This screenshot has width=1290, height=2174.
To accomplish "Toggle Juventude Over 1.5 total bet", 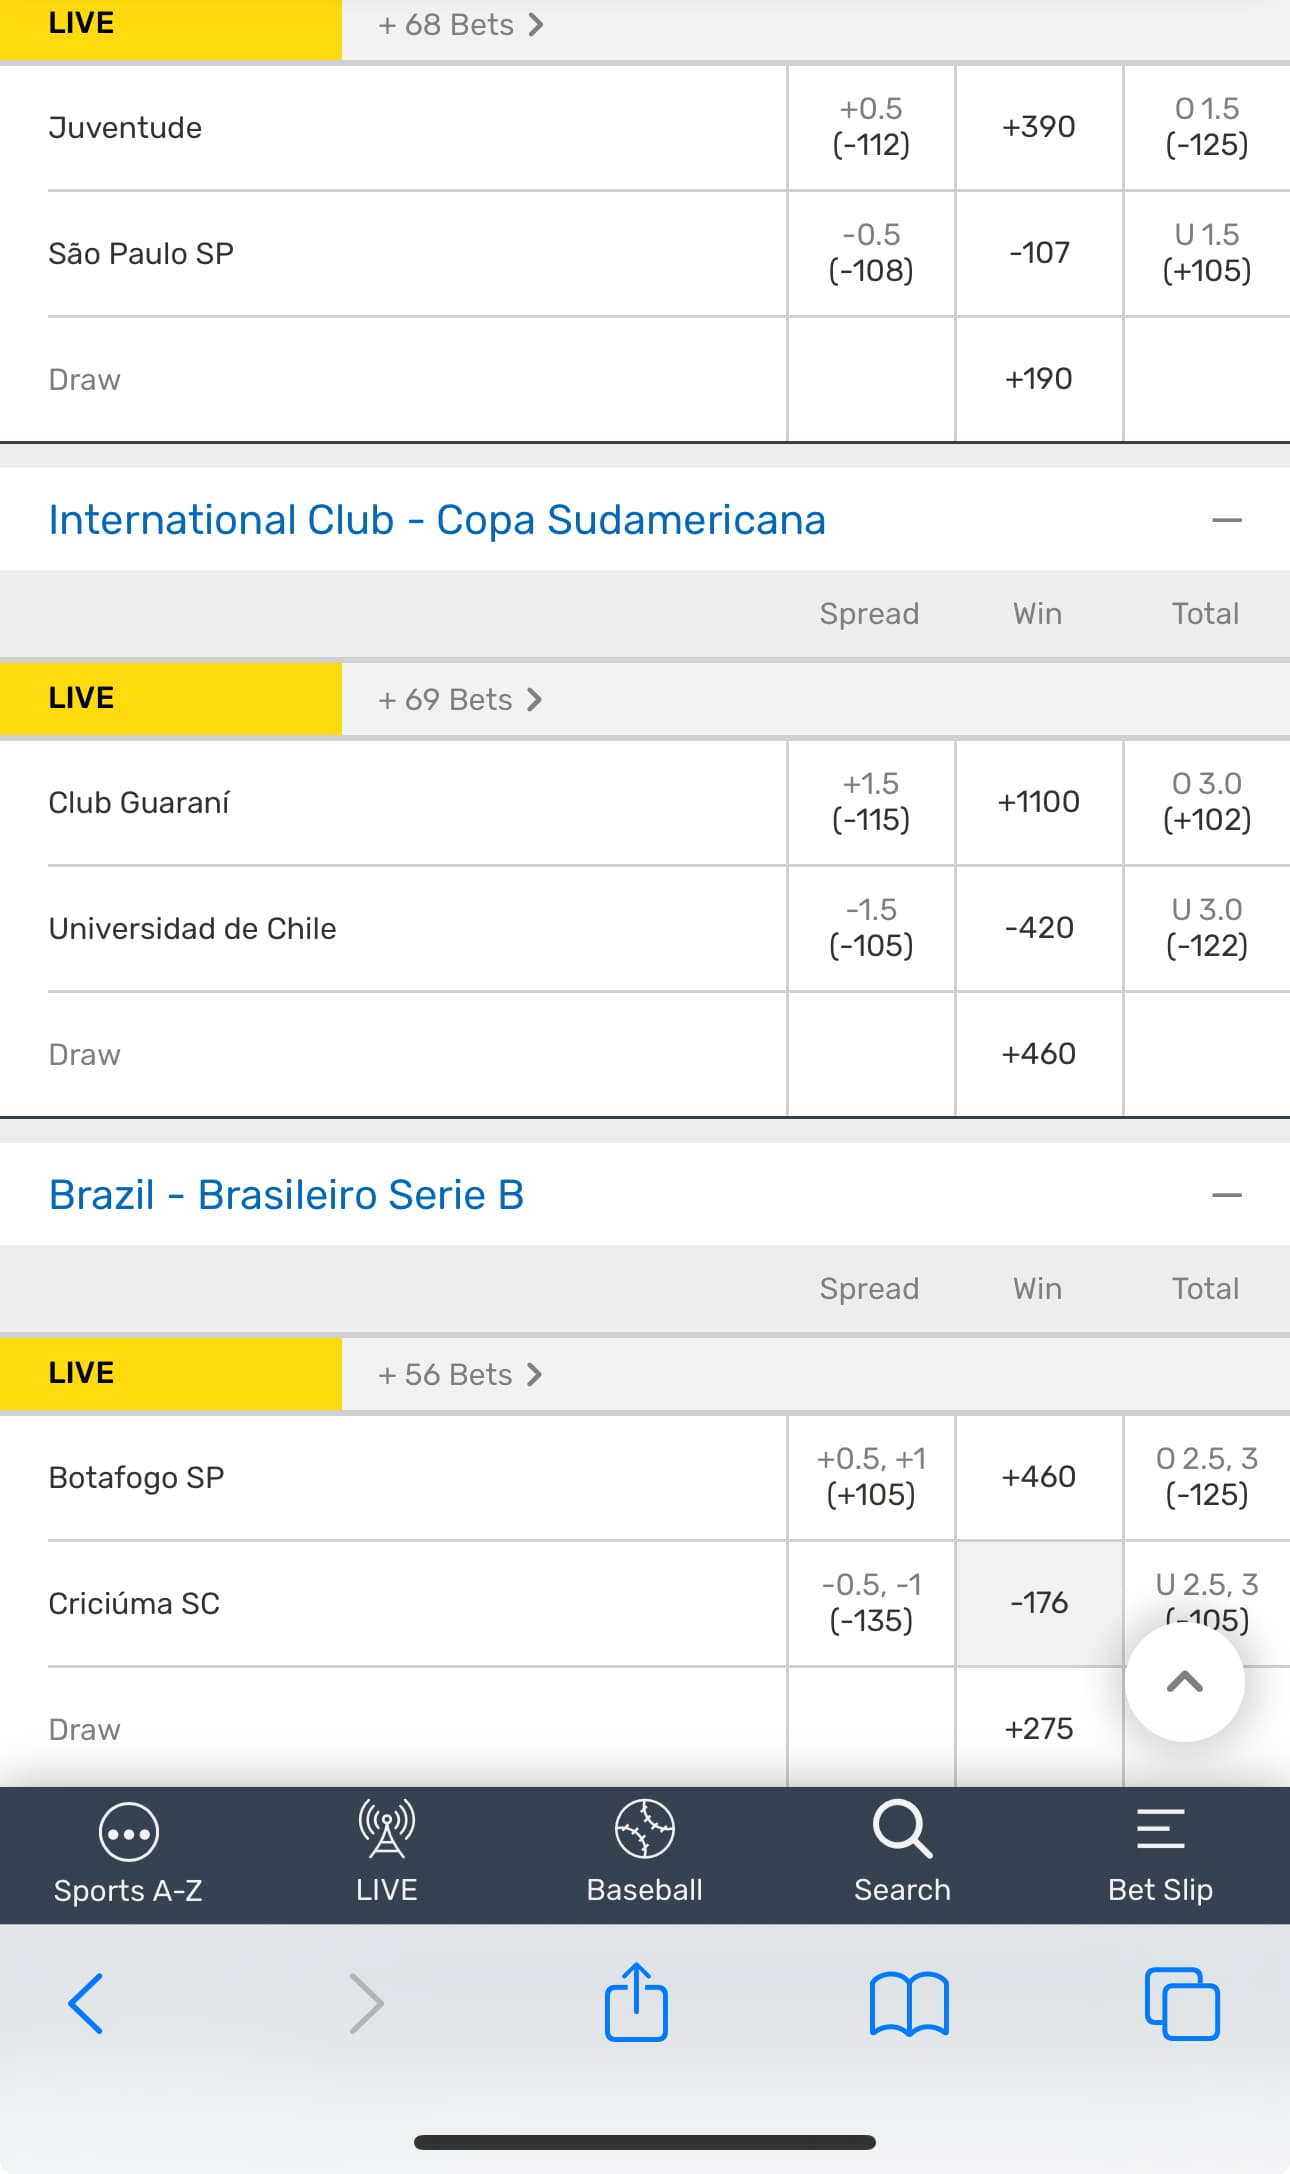I will (x=1207, y=127).
